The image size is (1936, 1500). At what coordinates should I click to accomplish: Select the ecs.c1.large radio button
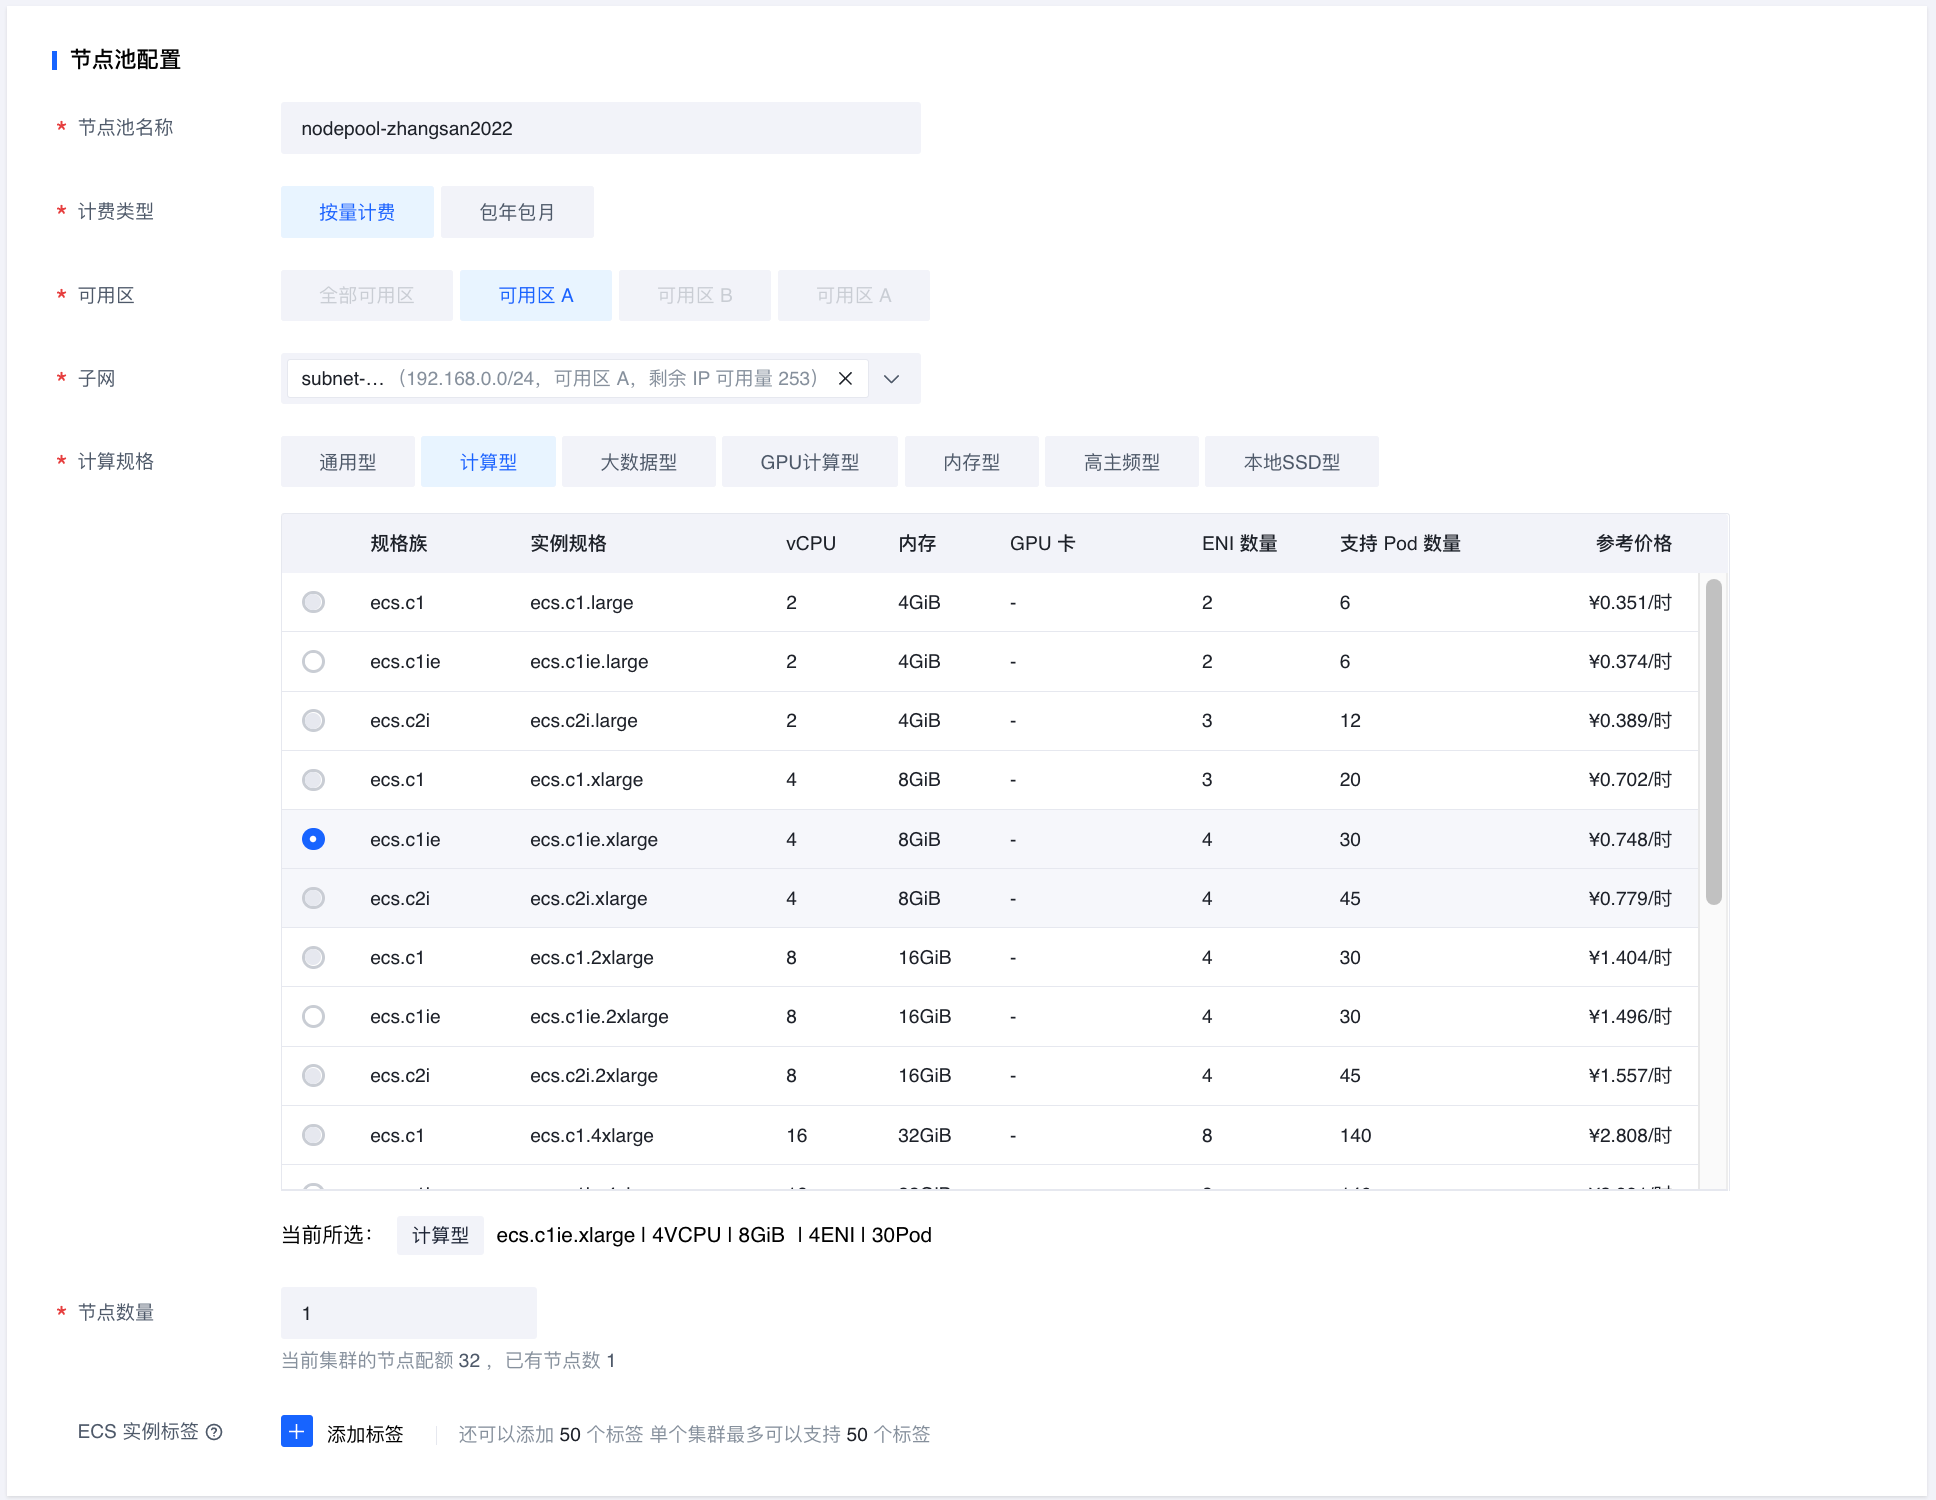(313, 602)
